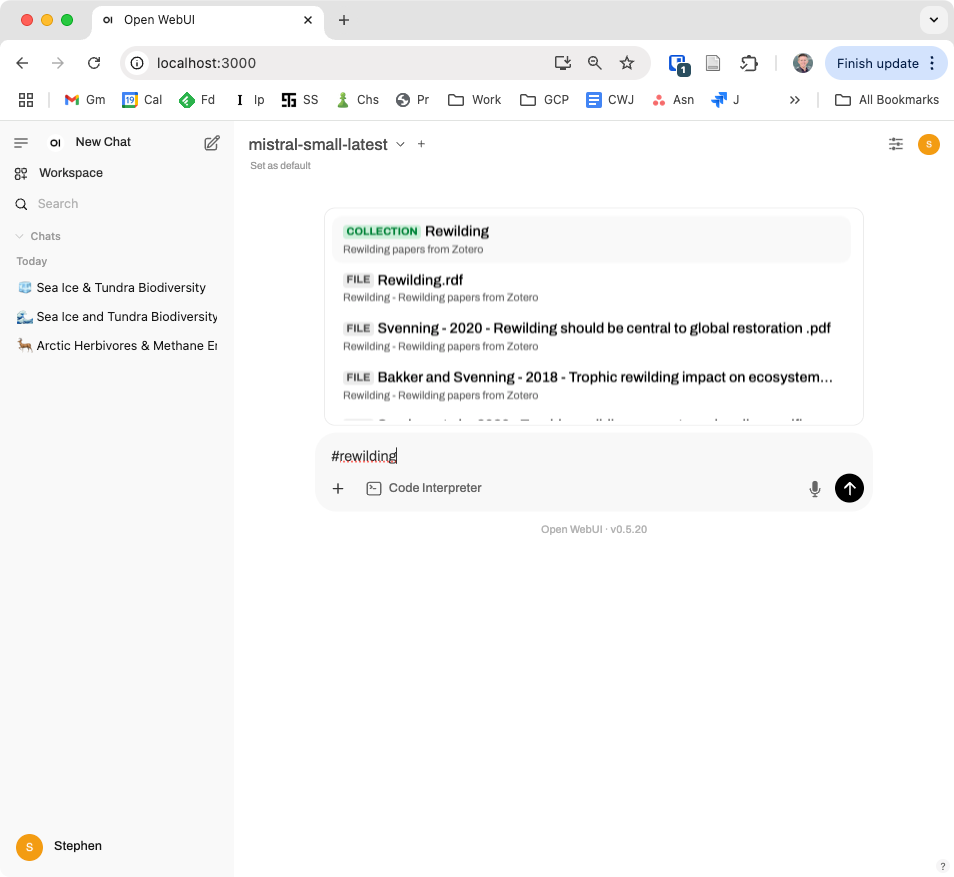Open Search from the sidebar
The image size is (954, 877).
[57, 203]
